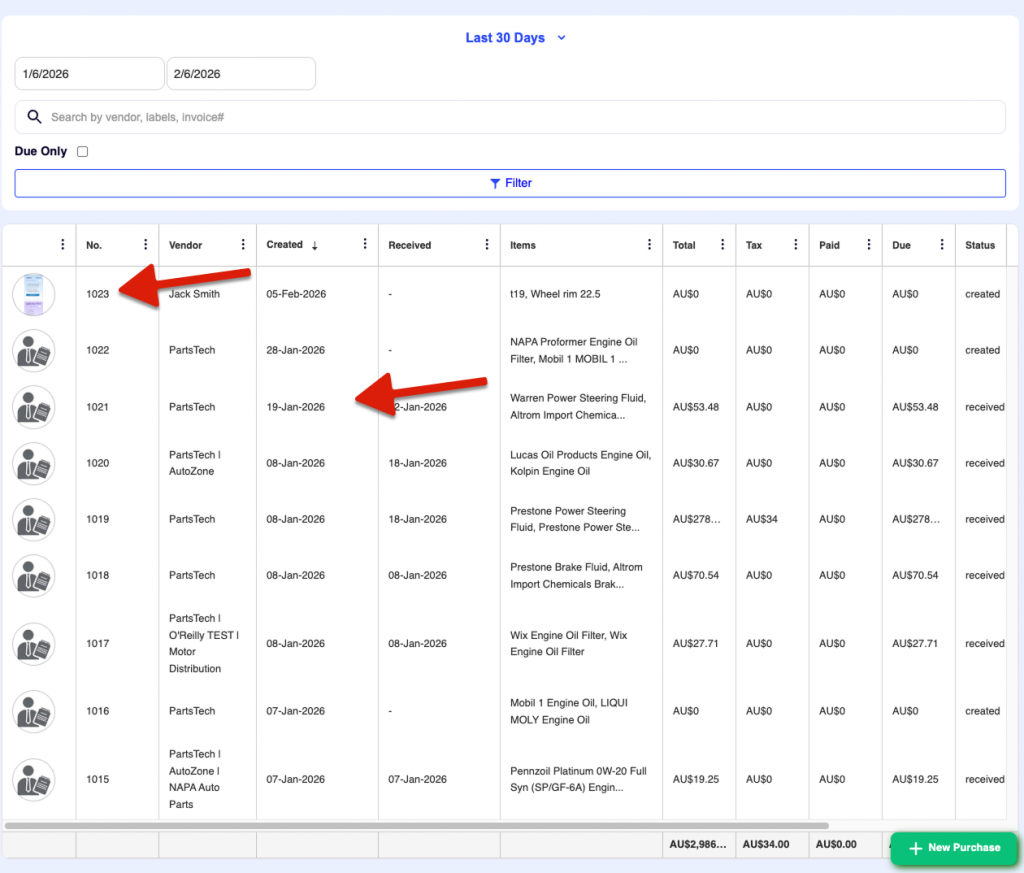The image size is (1024, 873).
Task: Open the Total column options menu
Action: 723,245
